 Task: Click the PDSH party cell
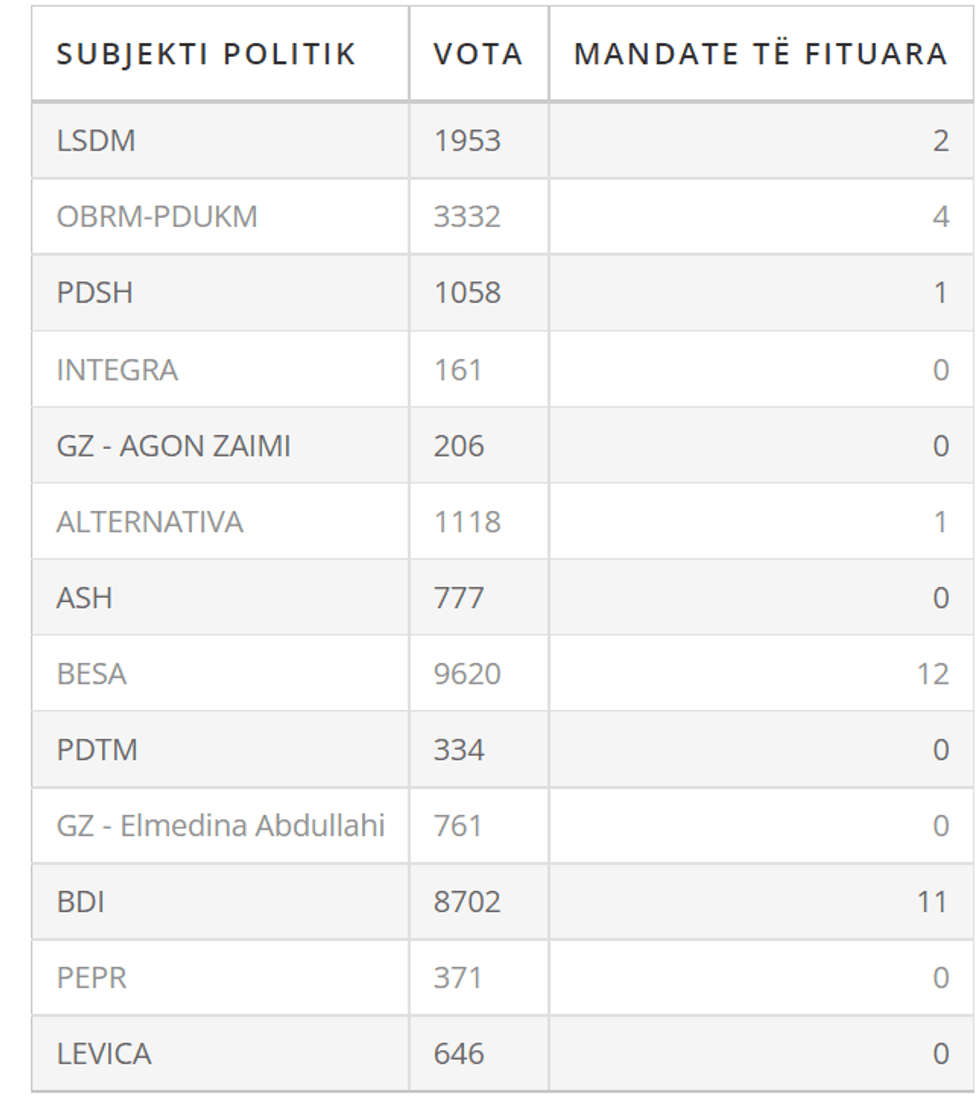tap(95, 293)
